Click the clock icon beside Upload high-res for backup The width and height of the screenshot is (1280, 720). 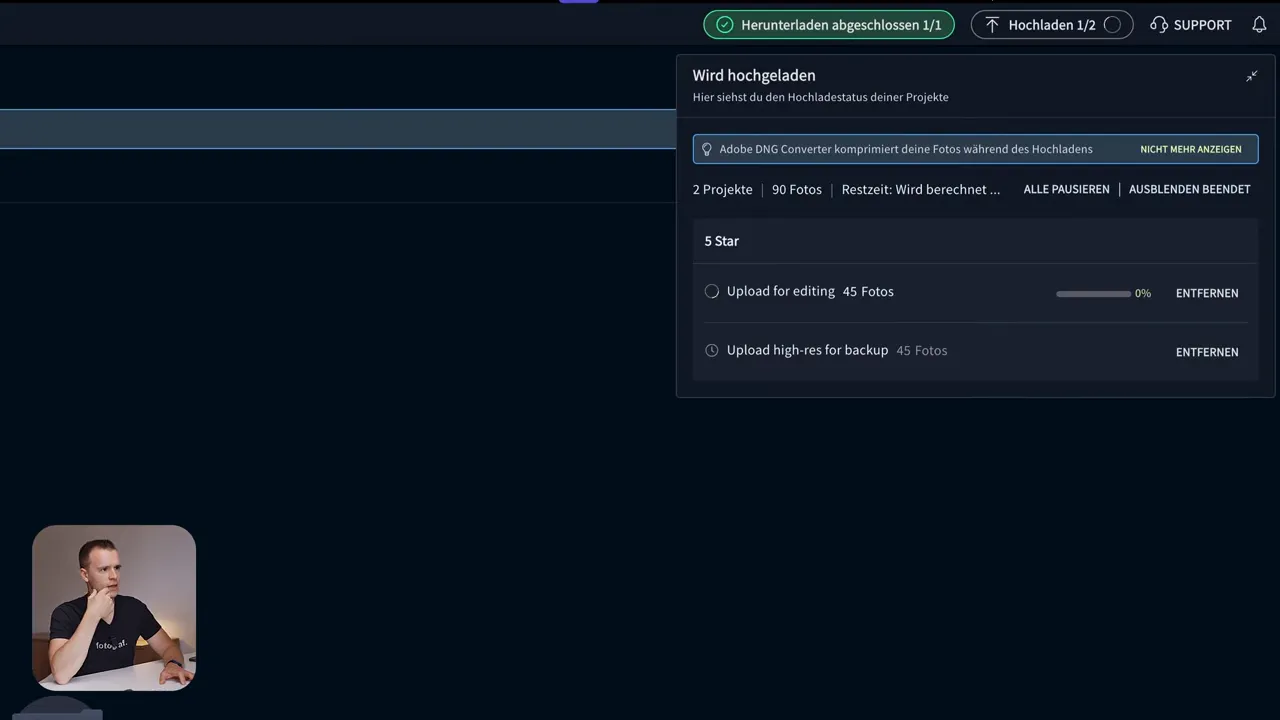tap(711, 350)
